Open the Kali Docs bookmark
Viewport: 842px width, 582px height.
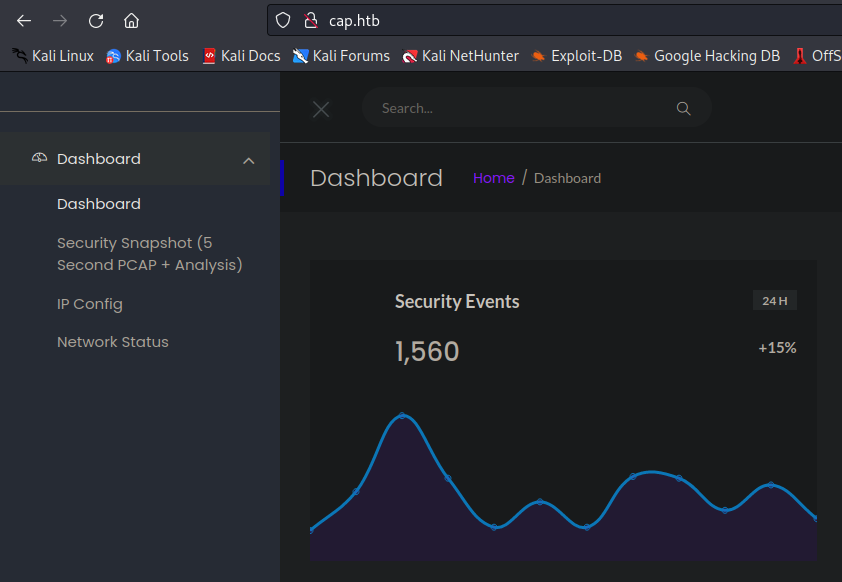click(241, 56)
